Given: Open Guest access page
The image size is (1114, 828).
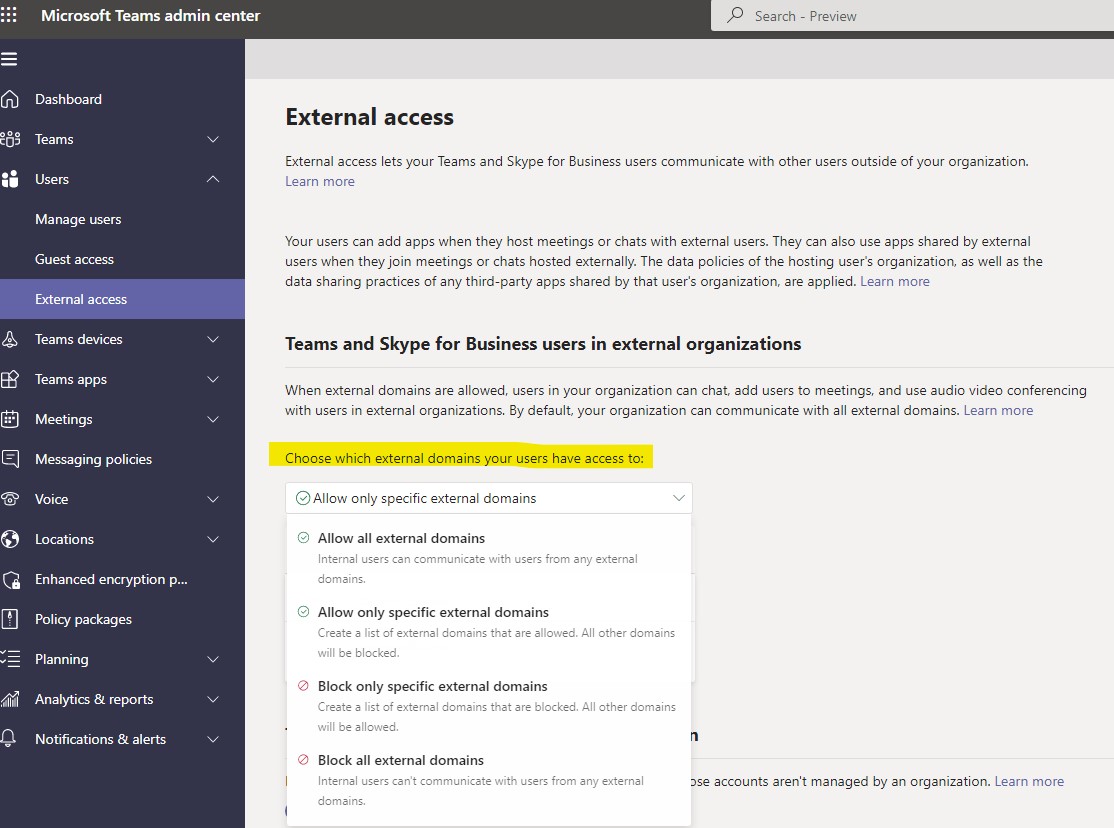Looking at the screenshot, I should tap(122, 259).
